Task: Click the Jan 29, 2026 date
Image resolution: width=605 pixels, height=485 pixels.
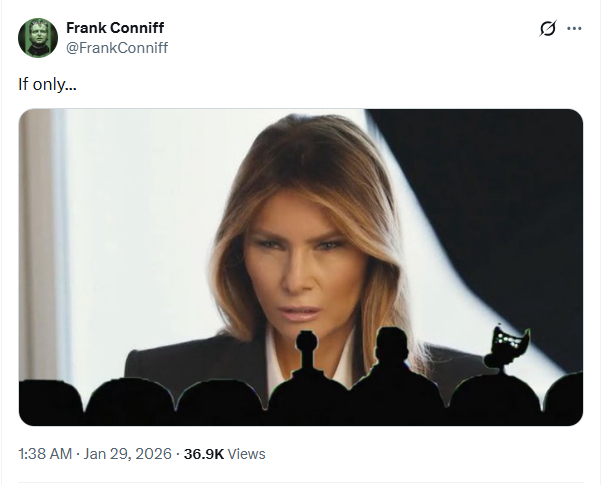Action: tap(128, 453)
